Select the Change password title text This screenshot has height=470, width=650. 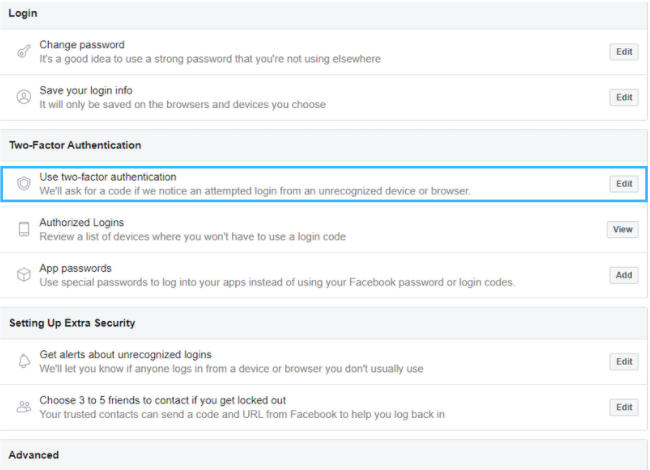pyautogui.click(x=82, y=45)
